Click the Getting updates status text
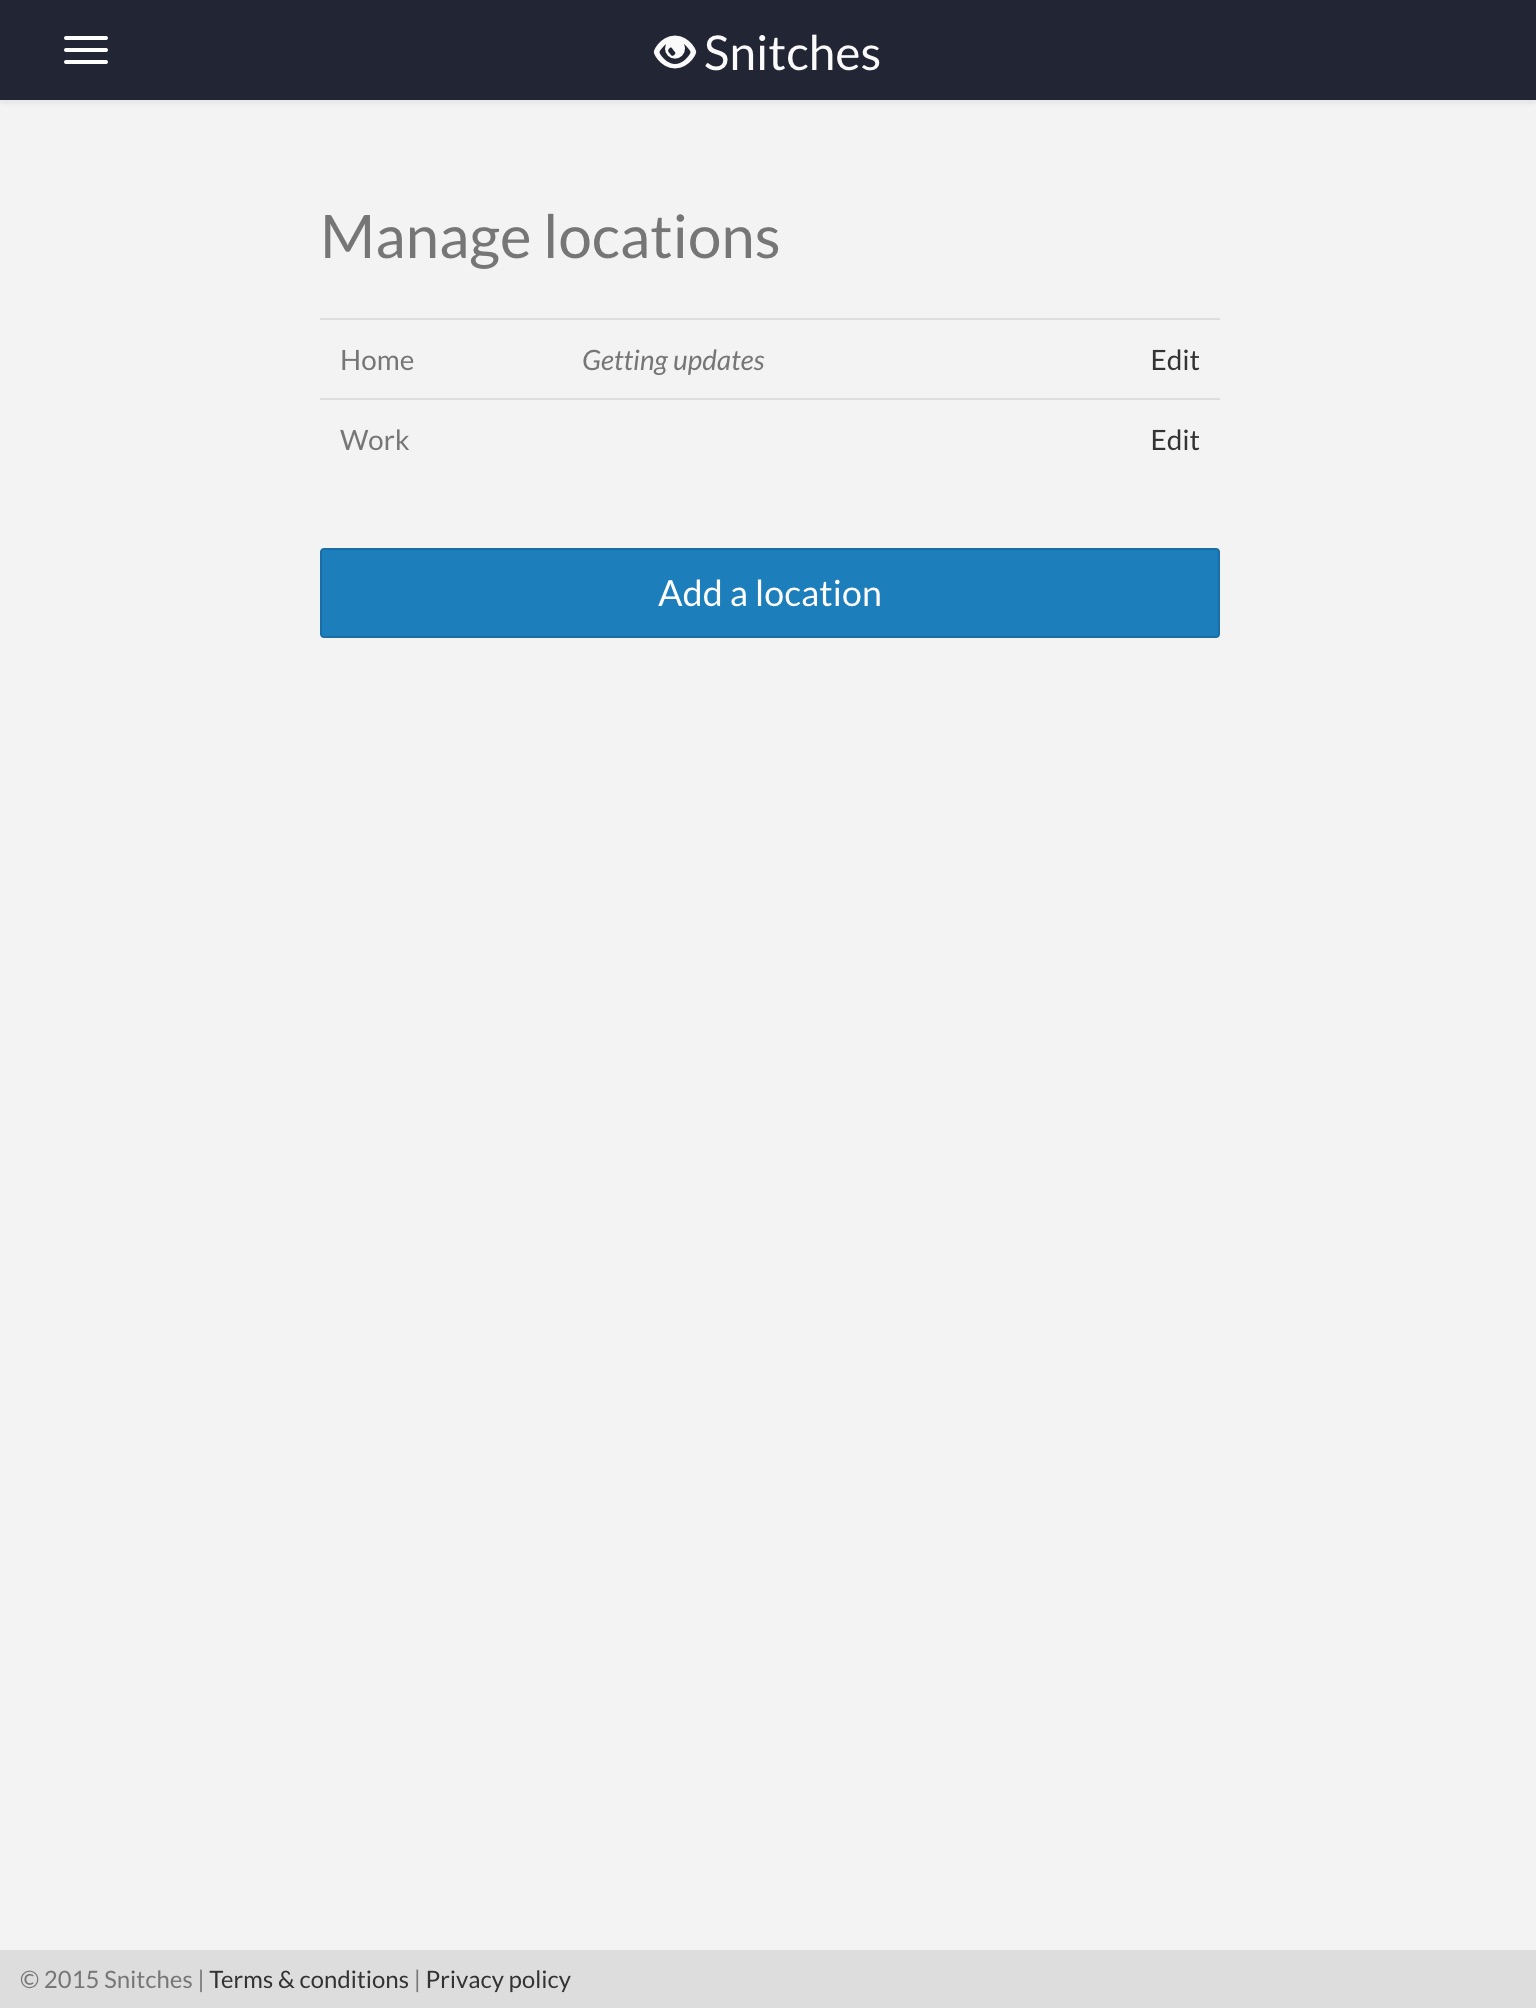The width and height of the screenshot is (1536, 2008). (673, 360)
